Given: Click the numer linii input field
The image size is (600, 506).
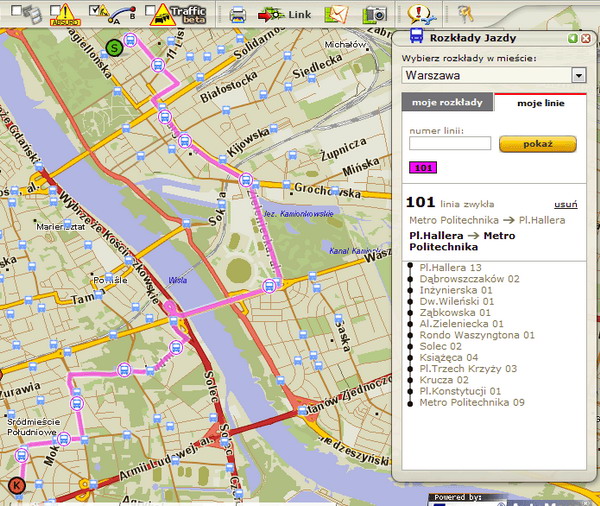Looking at the screenshot, I should pyautogui.click(x=450, y=144).
